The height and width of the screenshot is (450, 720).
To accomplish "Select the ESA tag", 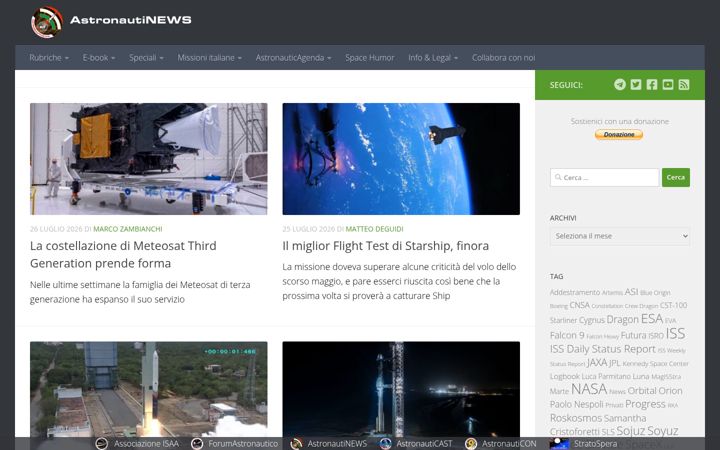I will (x=652, y=319).
